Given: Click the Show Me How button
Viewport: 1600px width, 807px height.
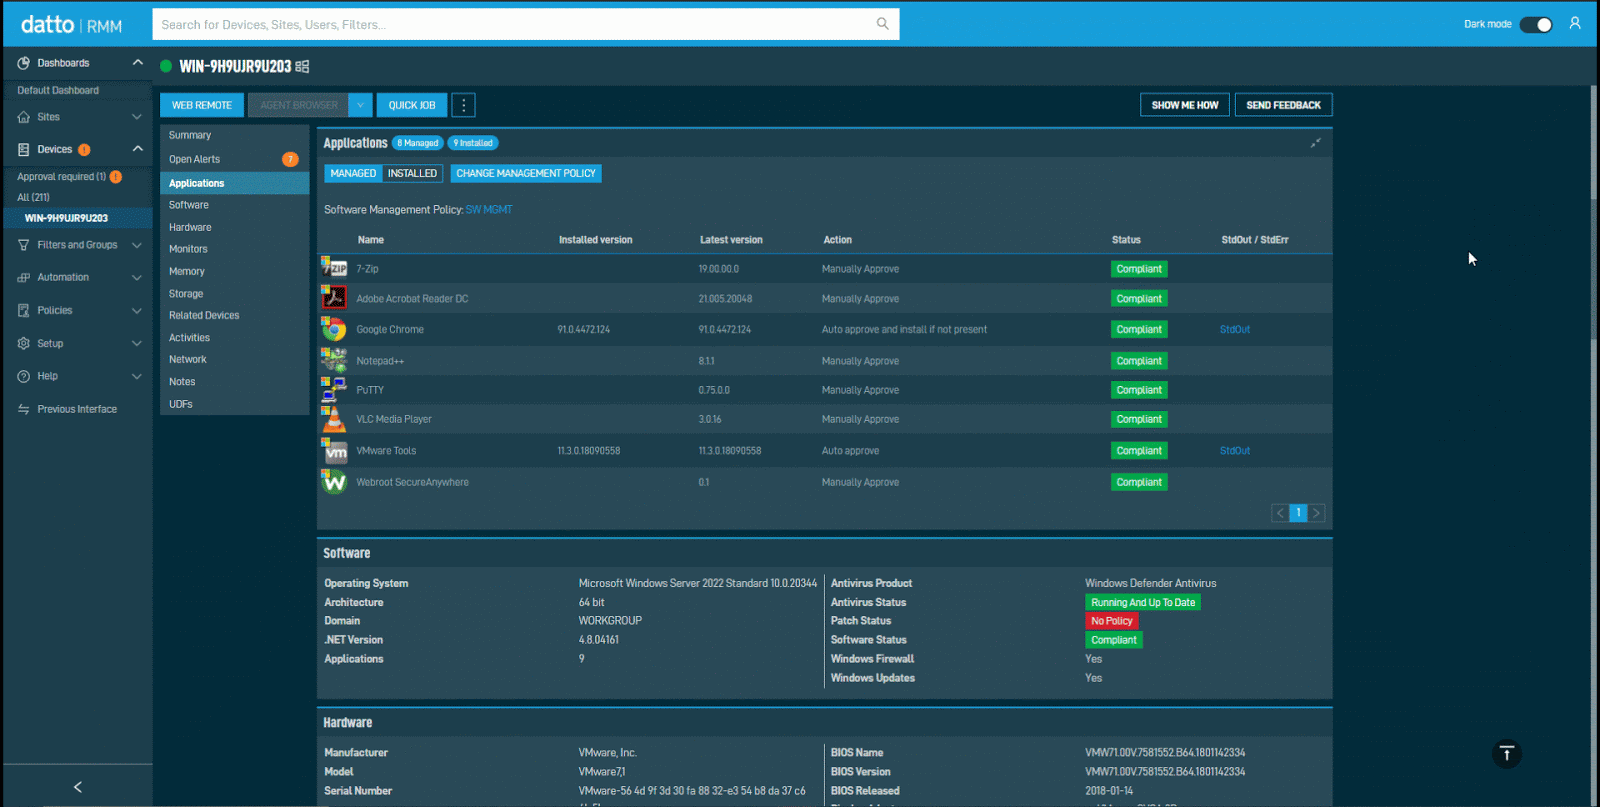Looking at the screenshot, I should 1185,105.
